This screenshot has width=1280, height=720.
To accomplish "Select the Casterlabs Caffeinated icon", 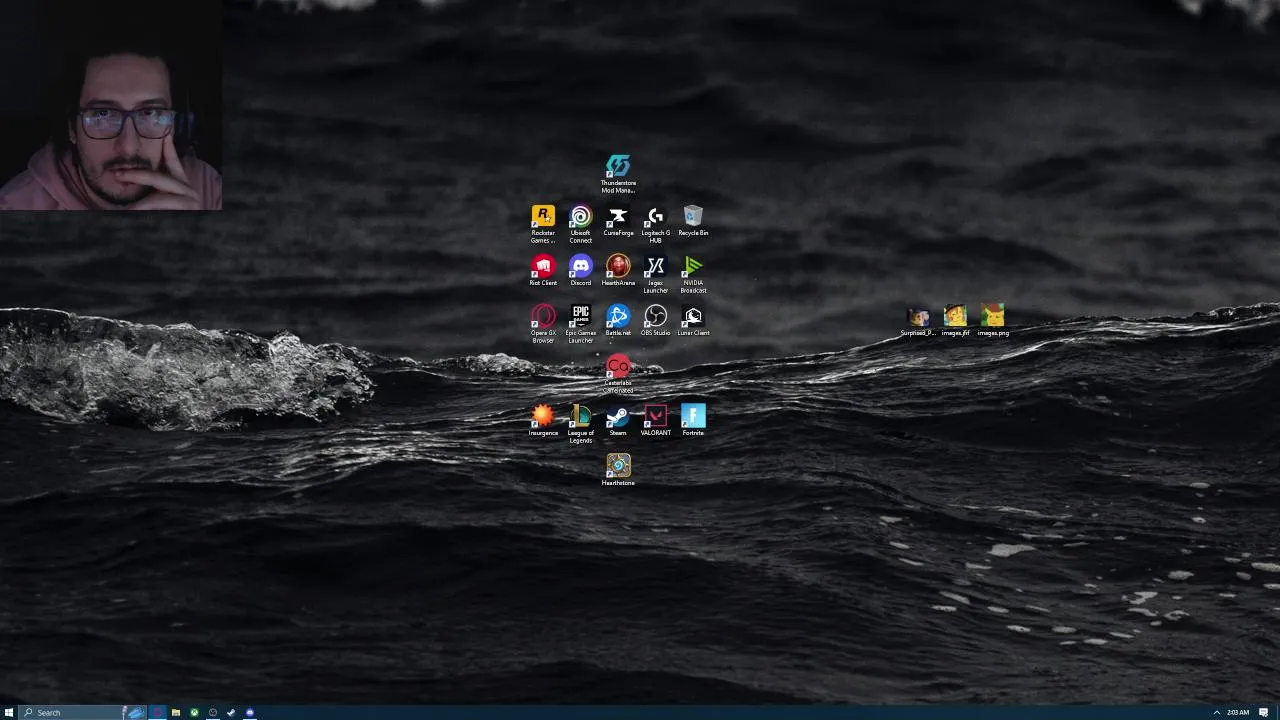I will coord(618,374).
